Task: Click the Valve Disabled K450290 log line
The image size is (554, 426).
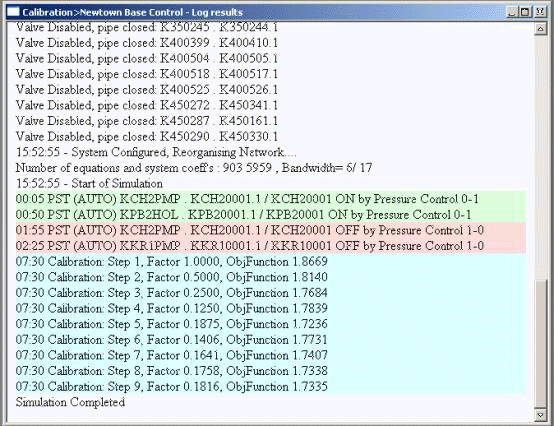Action: pos(147,136)
